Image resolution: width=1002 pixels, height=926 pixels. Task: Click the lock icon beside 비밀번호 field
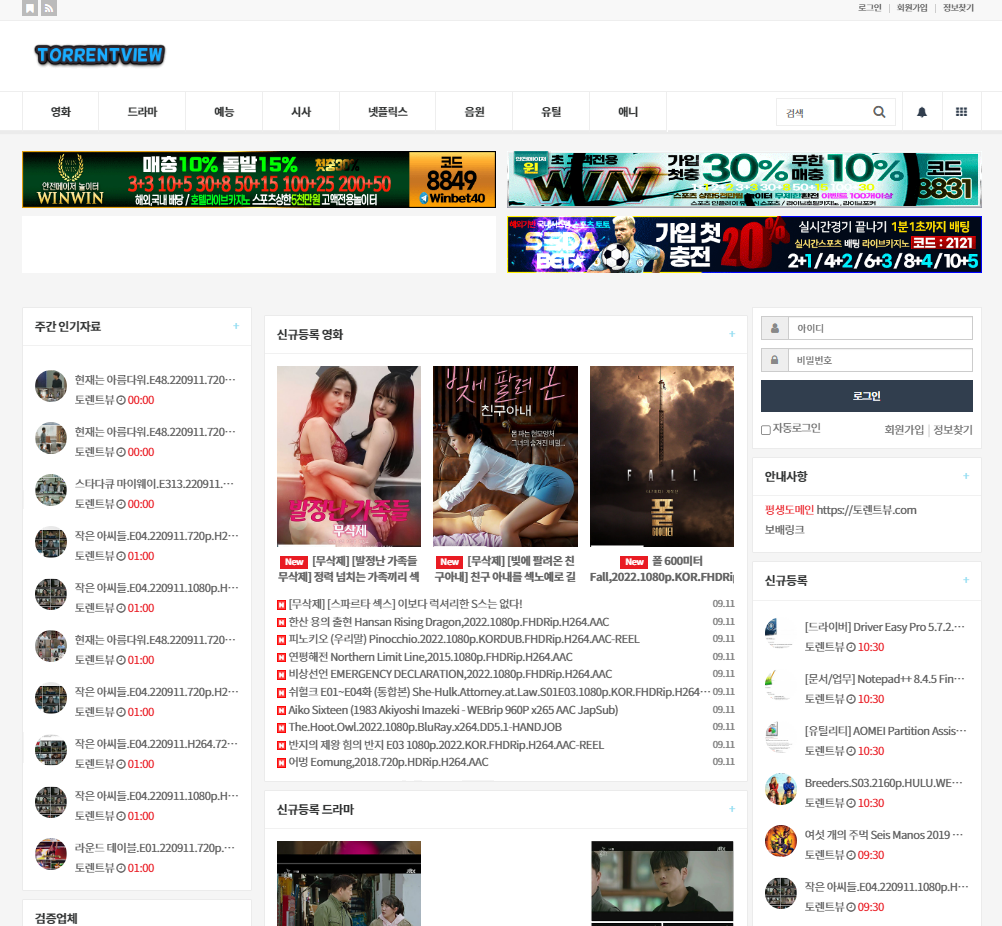774,360
